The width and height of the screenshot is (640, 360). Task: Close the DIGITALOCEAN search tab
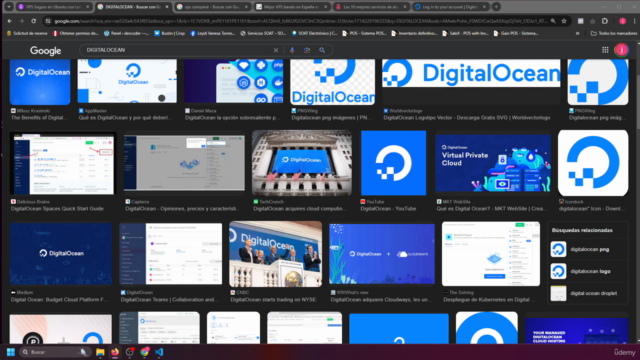167,7
